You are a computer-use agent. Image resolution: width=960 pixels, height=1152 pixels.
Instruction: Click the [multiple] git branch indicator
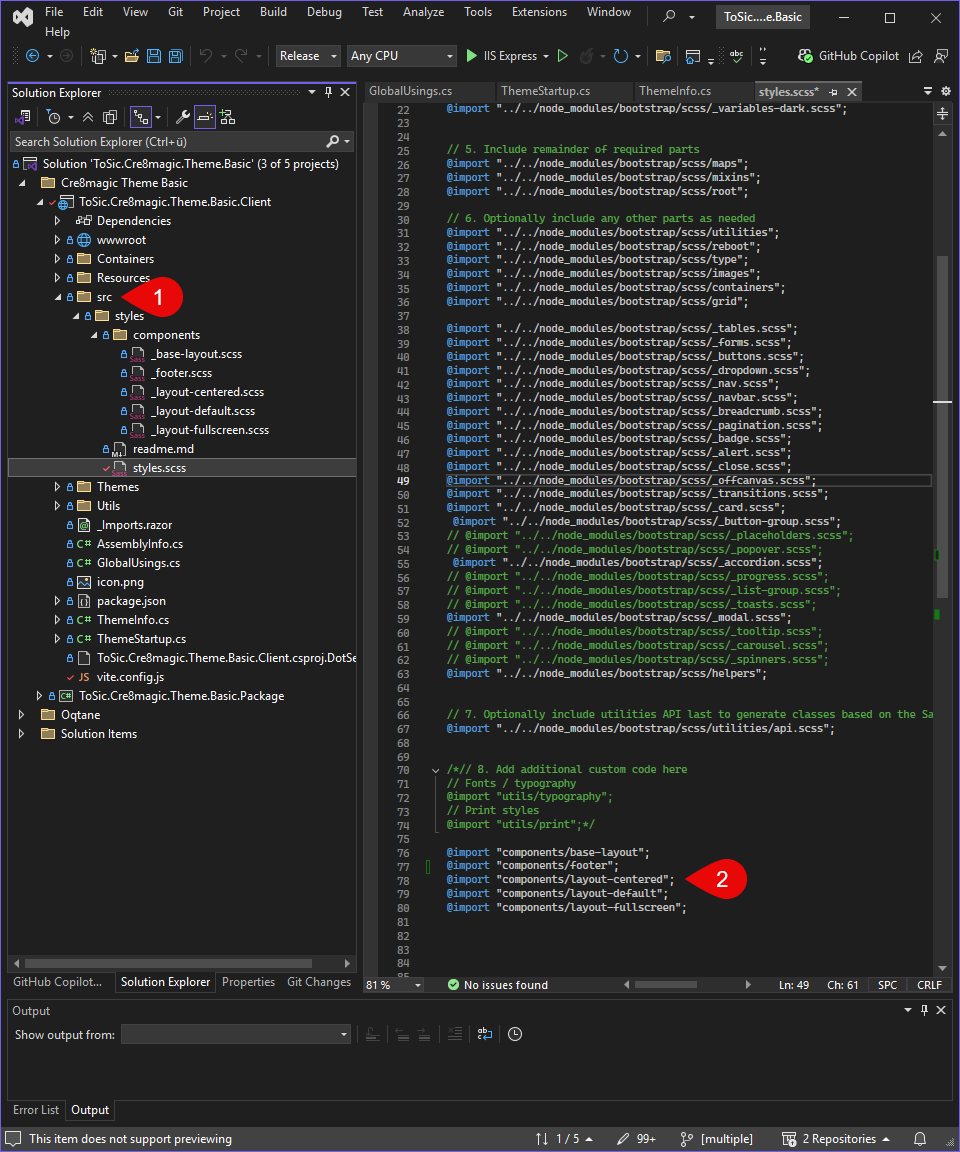click(x=717, y=1140)
